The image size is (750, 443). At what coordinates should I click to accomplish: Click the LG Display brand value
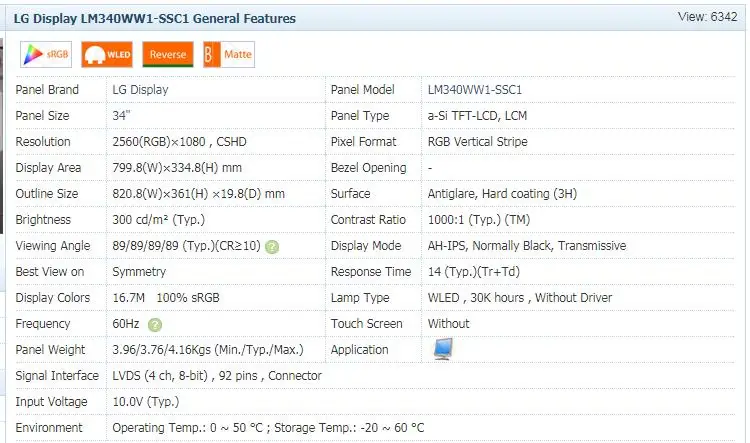[x=140, y=90]
